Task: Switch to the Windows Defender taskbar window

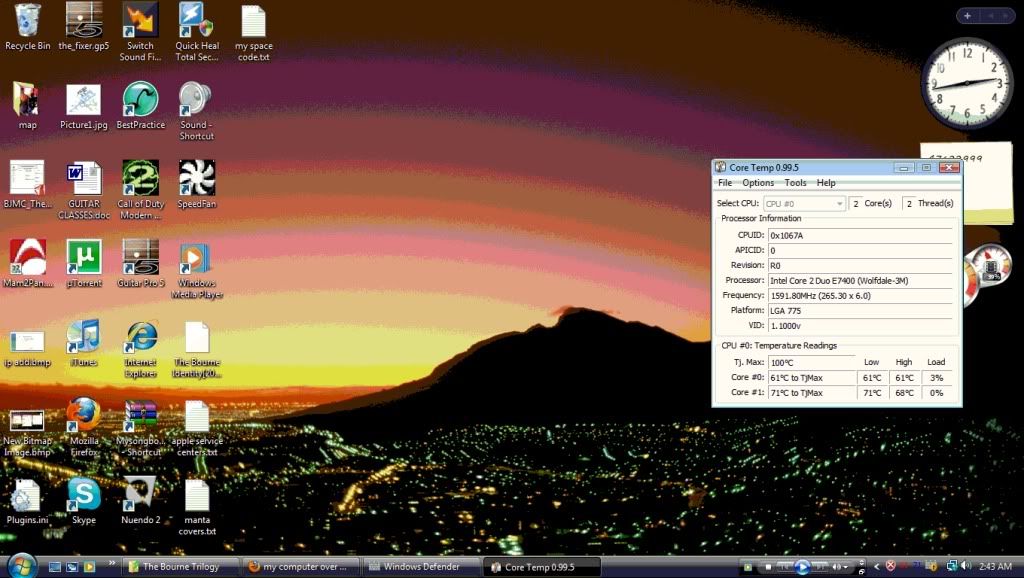Action: click(416, 566)
